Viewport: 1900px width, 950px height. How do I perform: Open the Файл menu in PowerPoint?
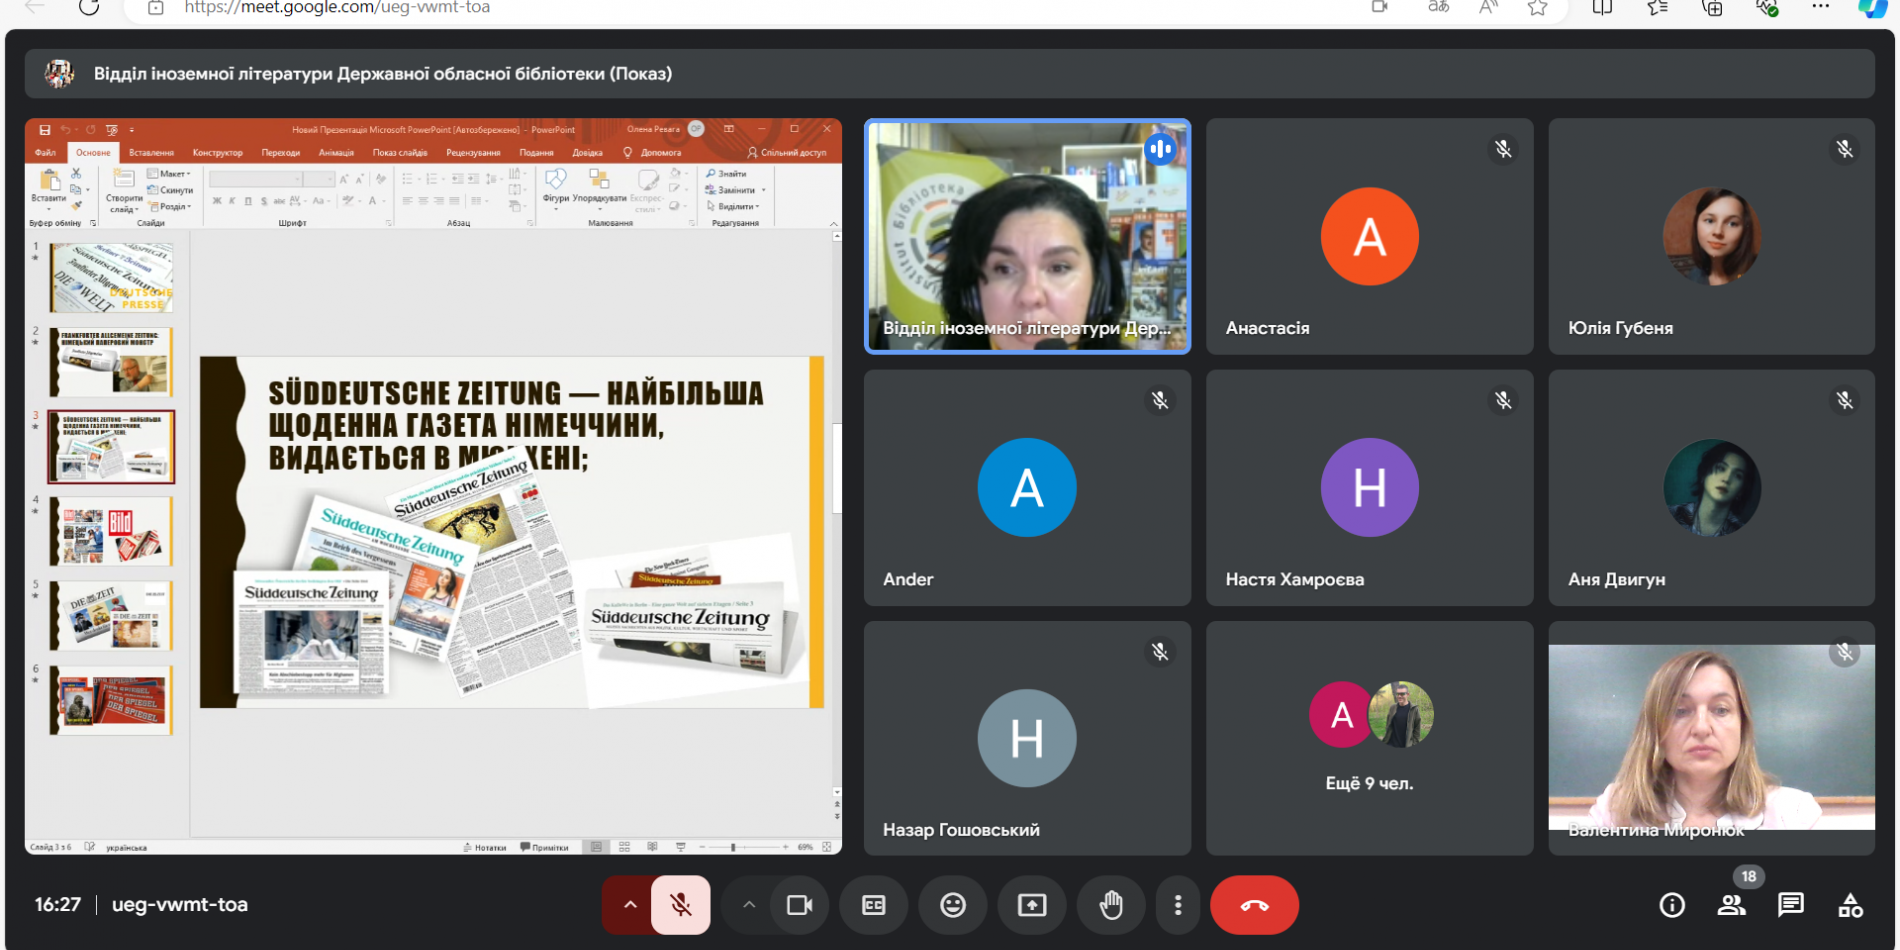coord(45,153)
